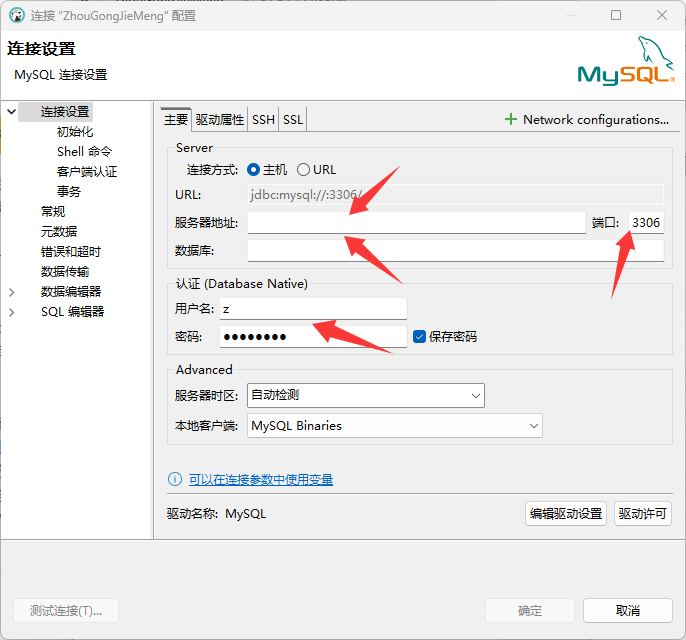Select 初始化 in the settings tree
This screenshot has height=640, width=686.
coord(75,132)
